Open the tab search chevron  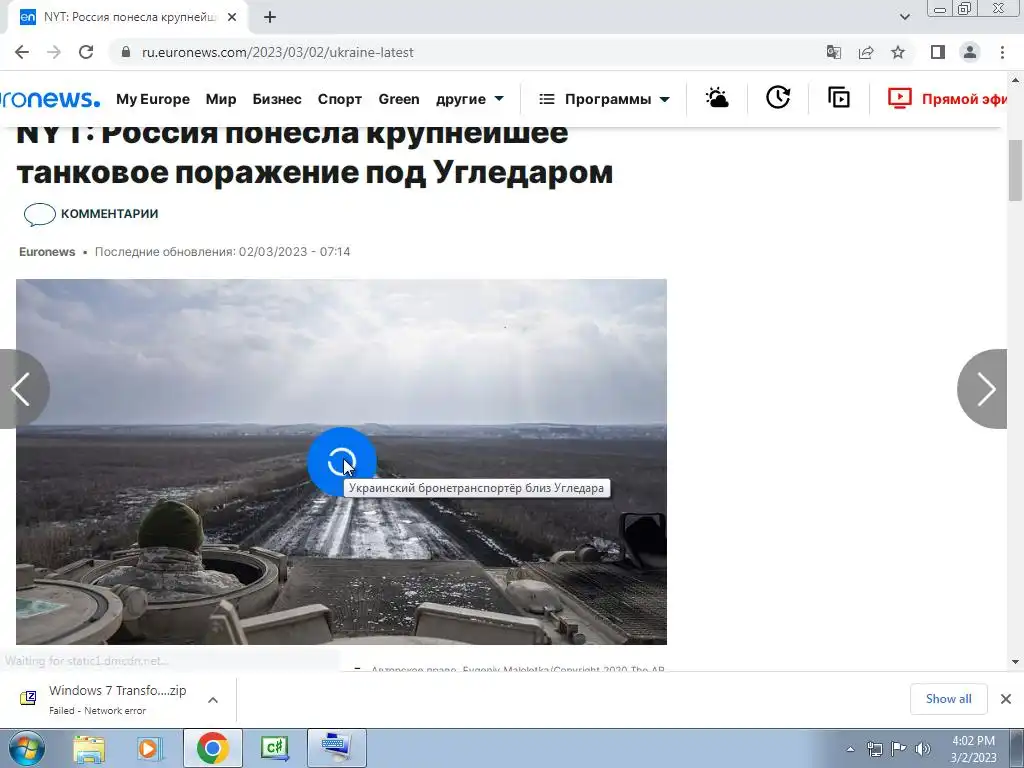[904, 17]
